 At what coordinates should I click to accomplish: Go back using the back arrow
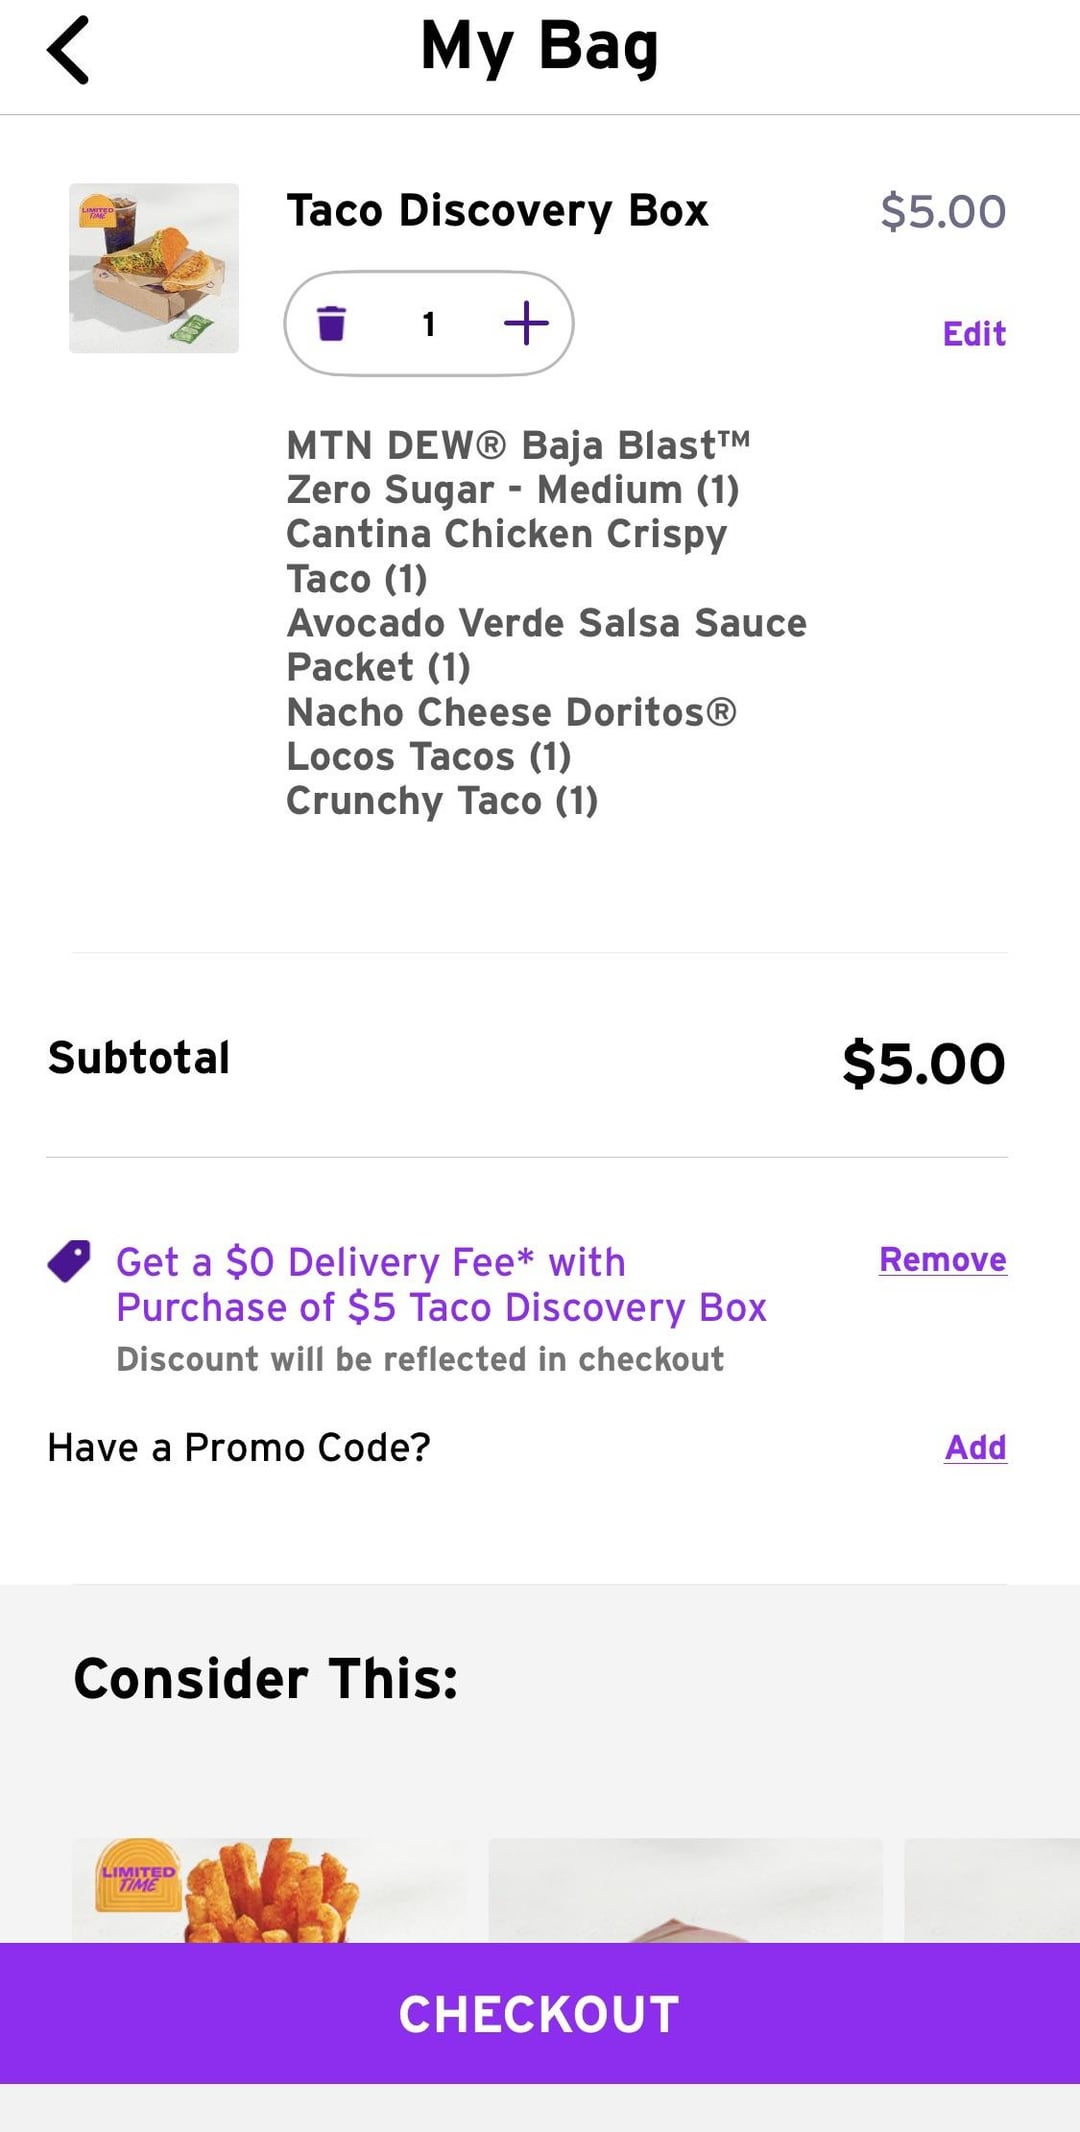coord(68,50)
